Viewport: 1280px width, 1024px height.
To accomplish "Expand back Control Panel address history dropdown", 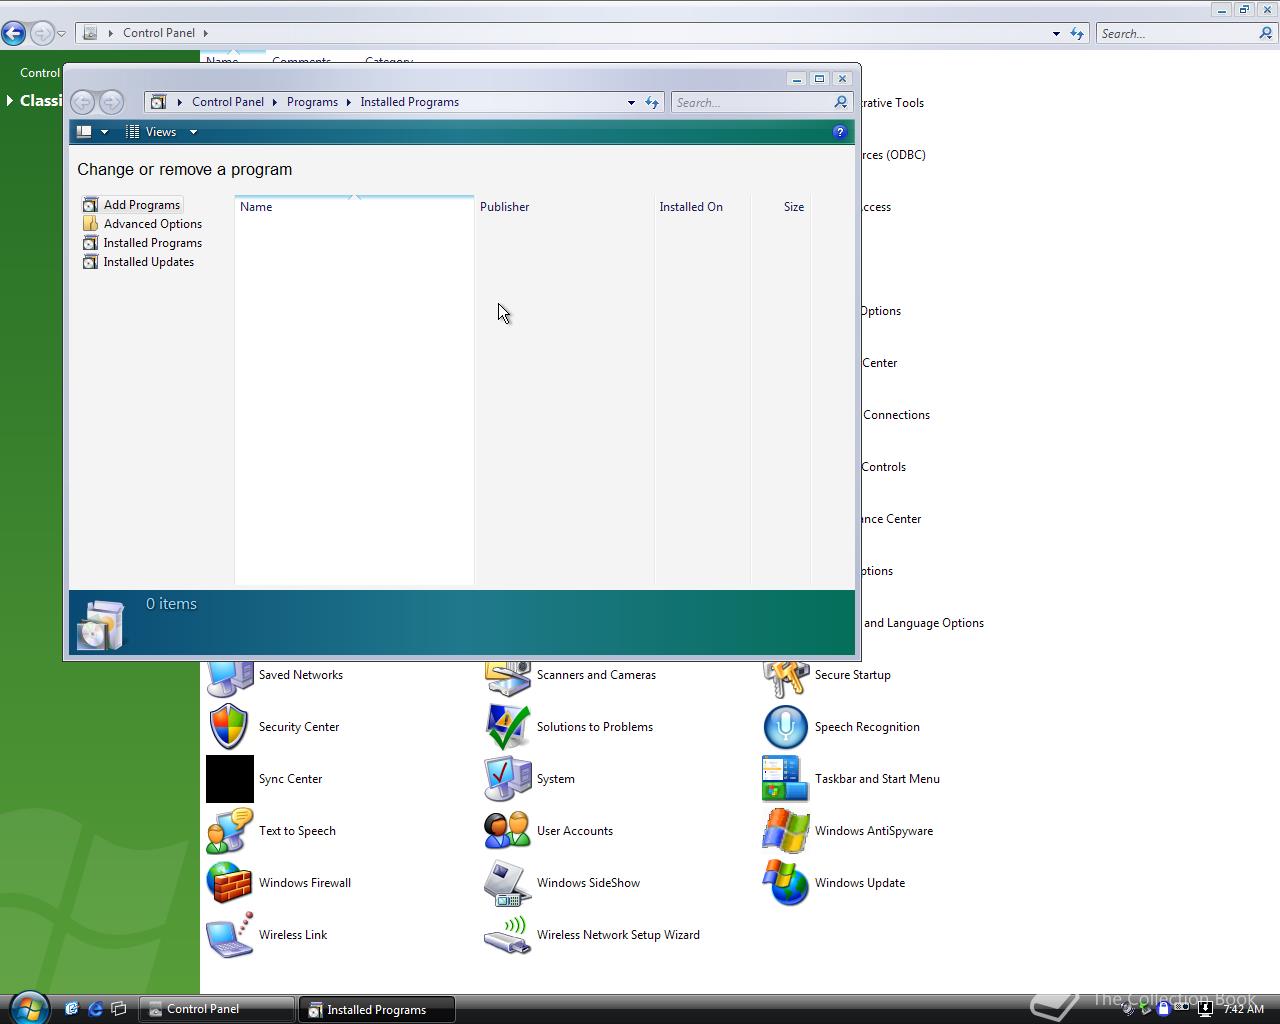I will click(x=1056, y=33).
